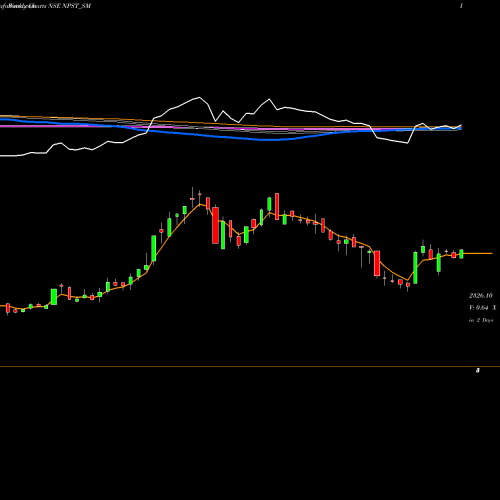Click the last green candlestick on the right
This screenshot has height=500, width=500.
click(461, 254)
